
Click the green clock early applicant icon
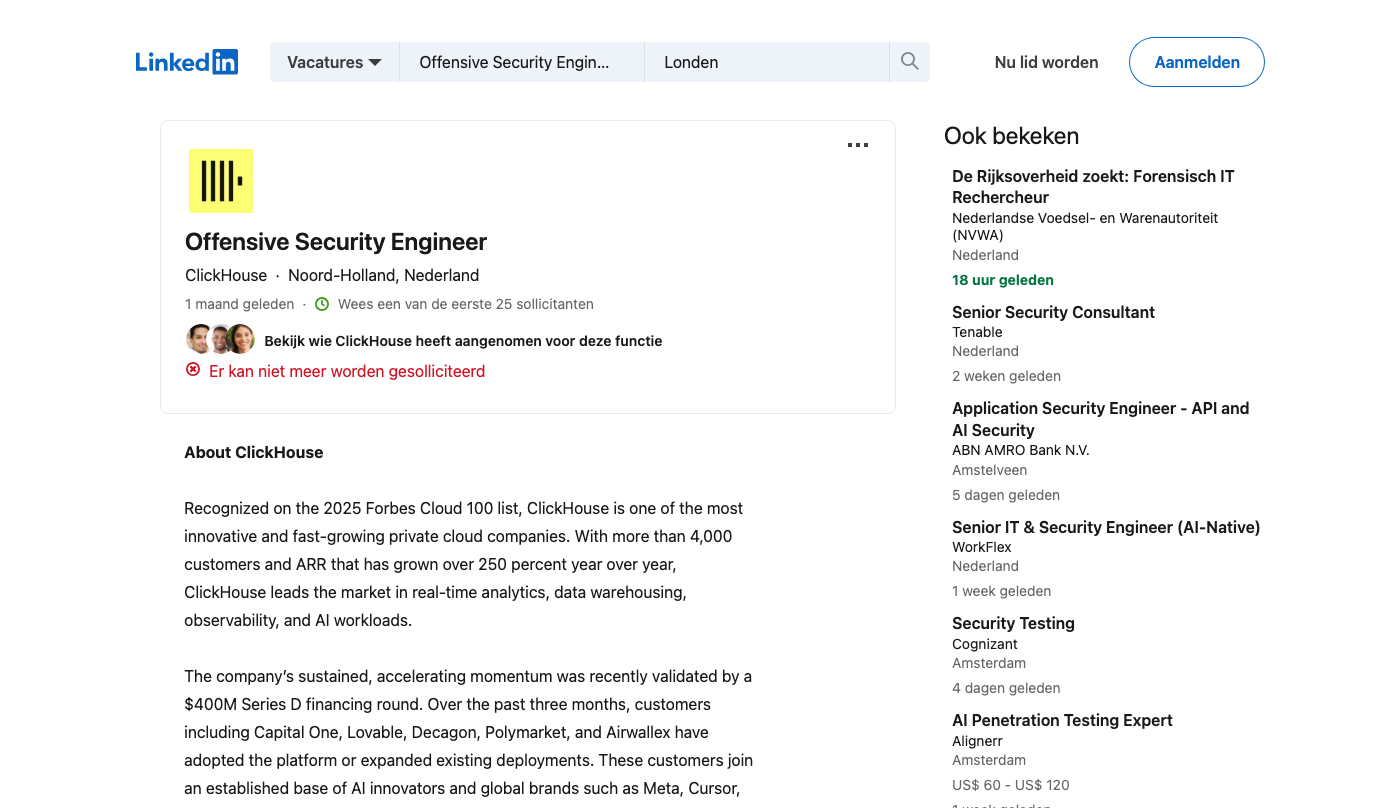(322, 304)
